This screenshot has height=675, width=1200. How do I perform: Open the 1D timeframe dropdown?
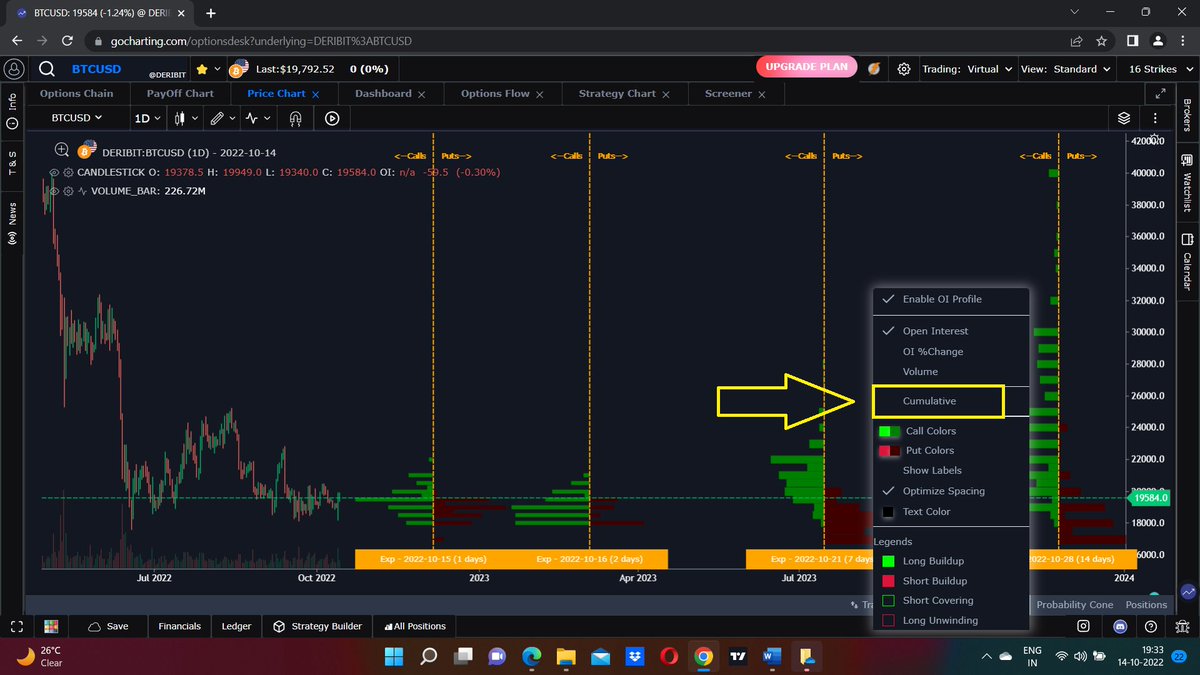[x=146, y=118]
